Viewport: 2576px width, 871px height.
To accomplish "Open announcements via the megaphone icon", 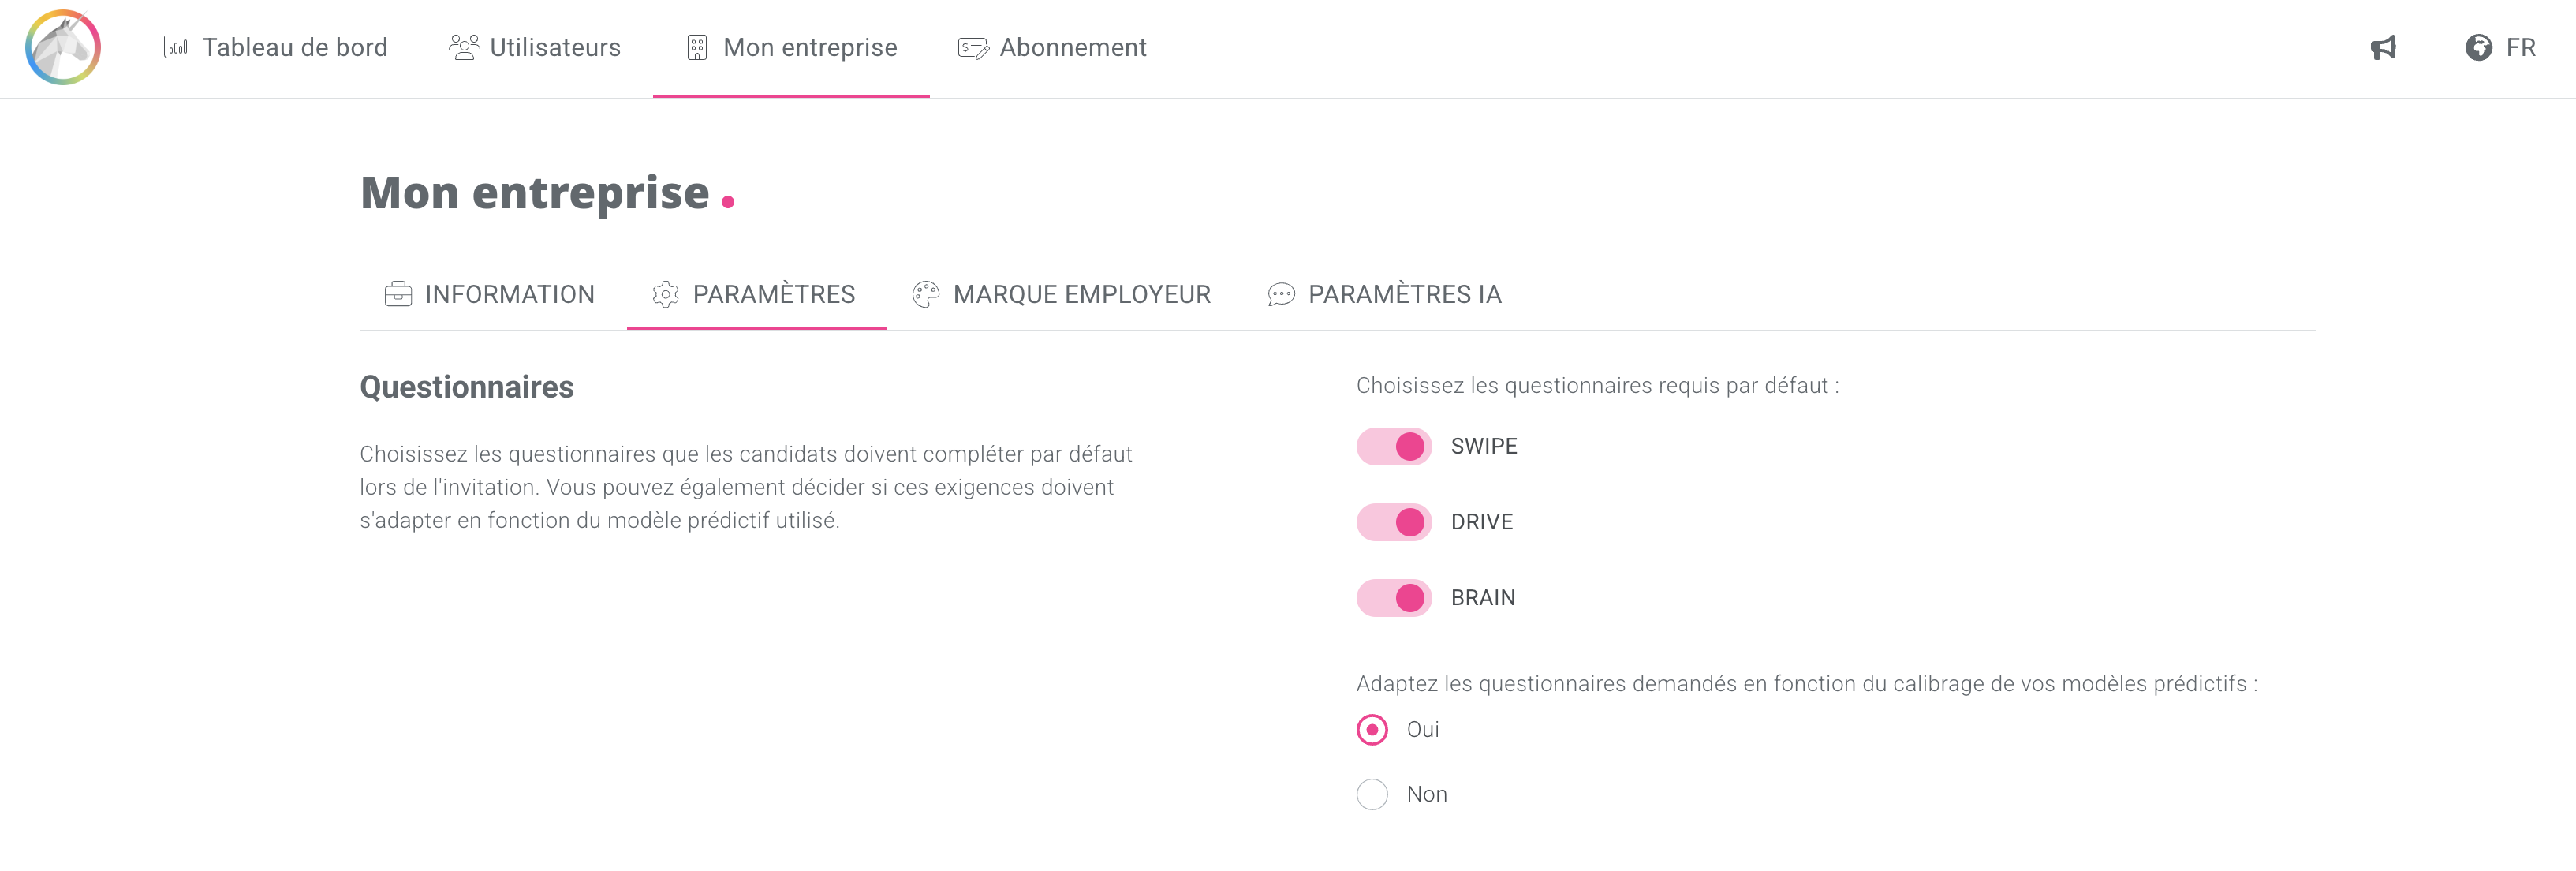I will pos(2384,48).
